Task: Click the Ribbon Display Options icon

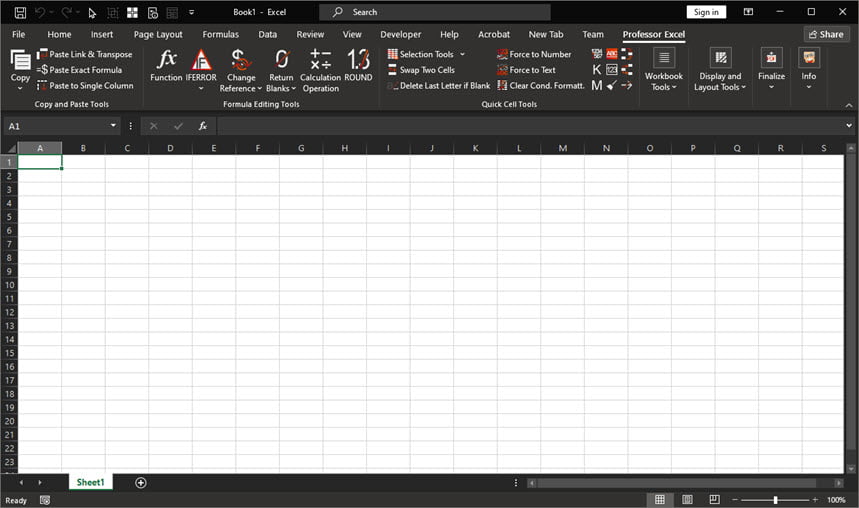Action: [748, 12]
